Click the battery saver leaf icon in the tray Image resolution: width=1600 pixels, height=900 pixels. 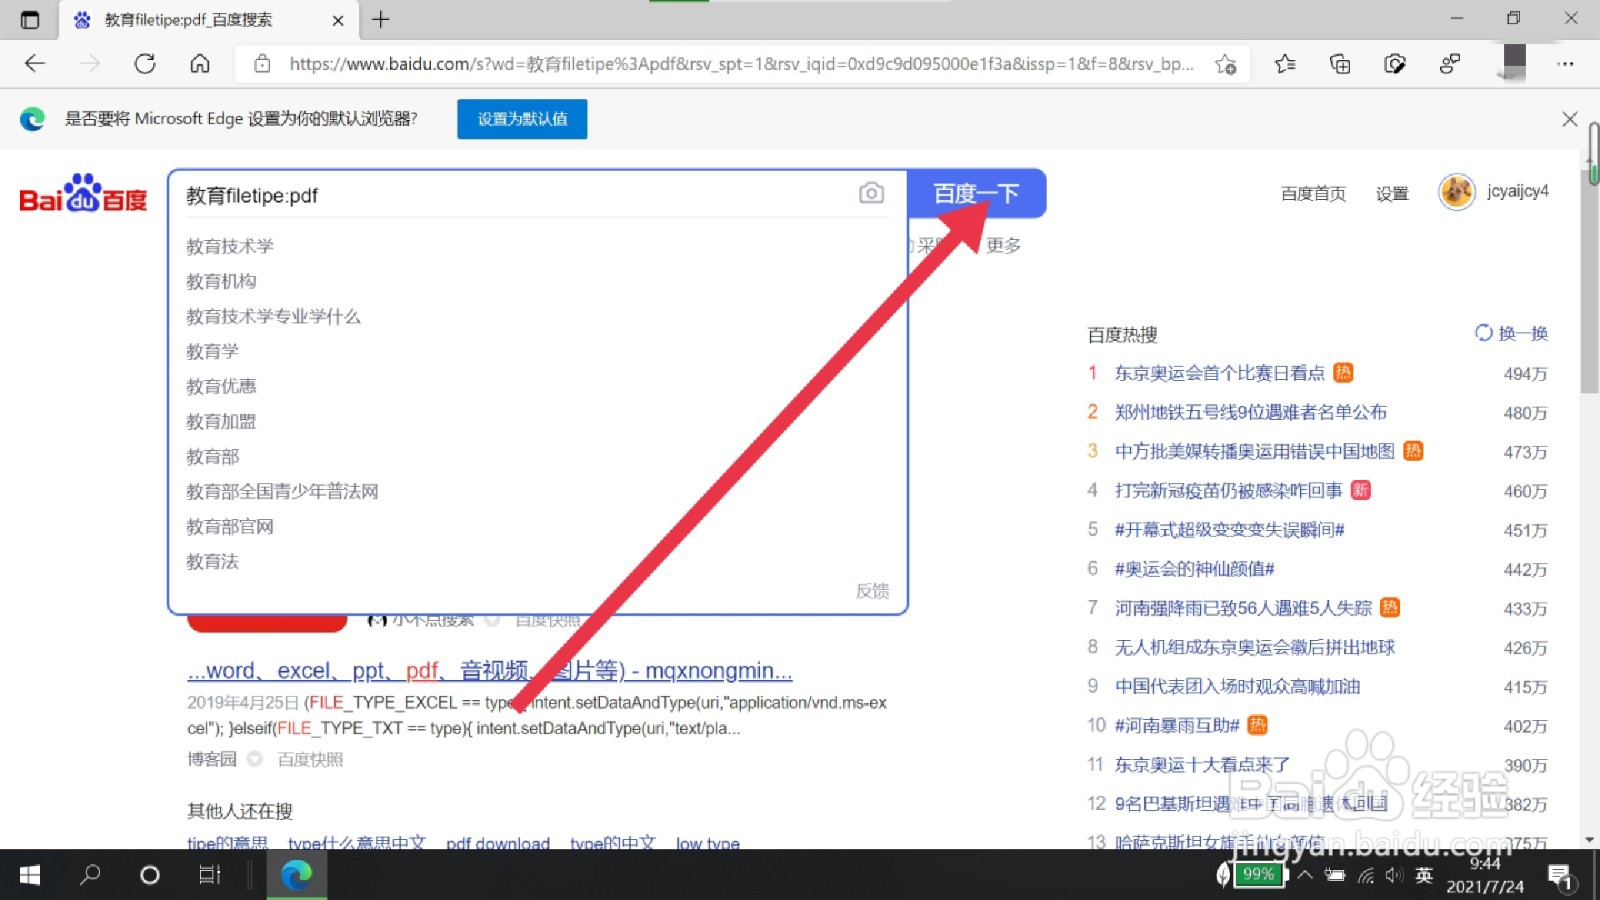[1222, 875]
